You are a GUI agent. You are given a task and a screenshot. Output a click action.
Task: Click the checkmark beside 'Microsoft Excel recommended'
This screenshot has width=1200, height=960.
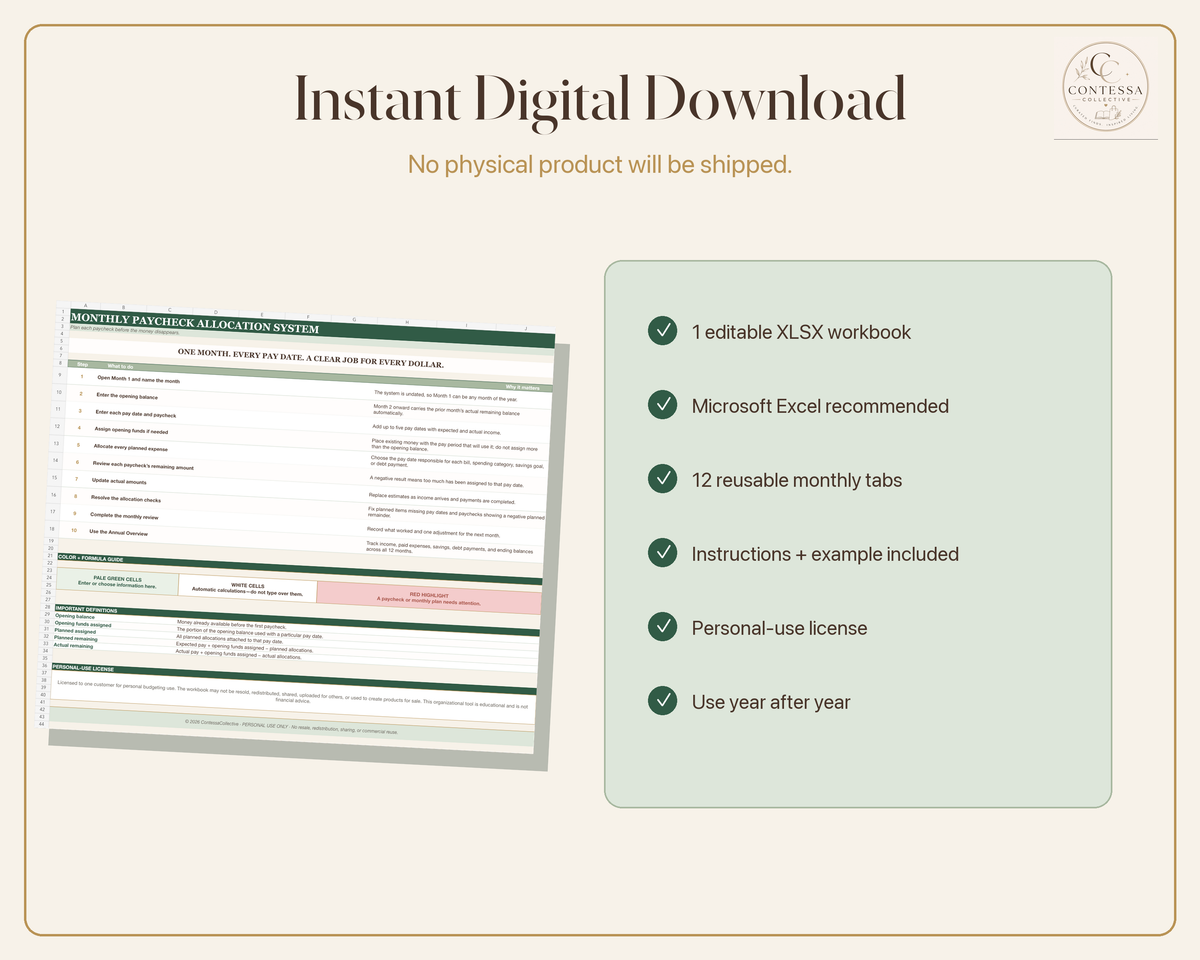[662, 405]
